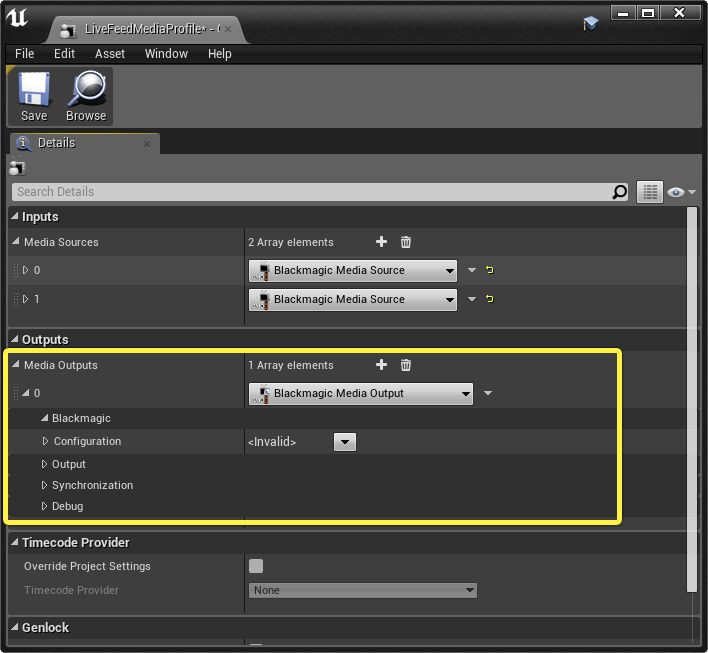Collapse the Media Sources array
Viewport: 708px width, 653px height.
tap(16, 242)
